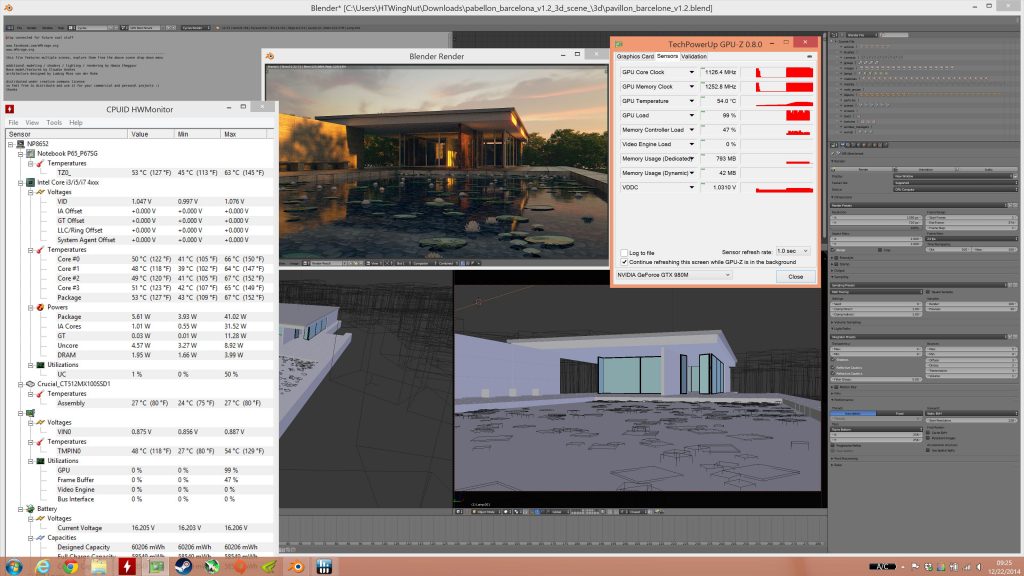Open the Video Engine Load dropdown

click(692, 144)
